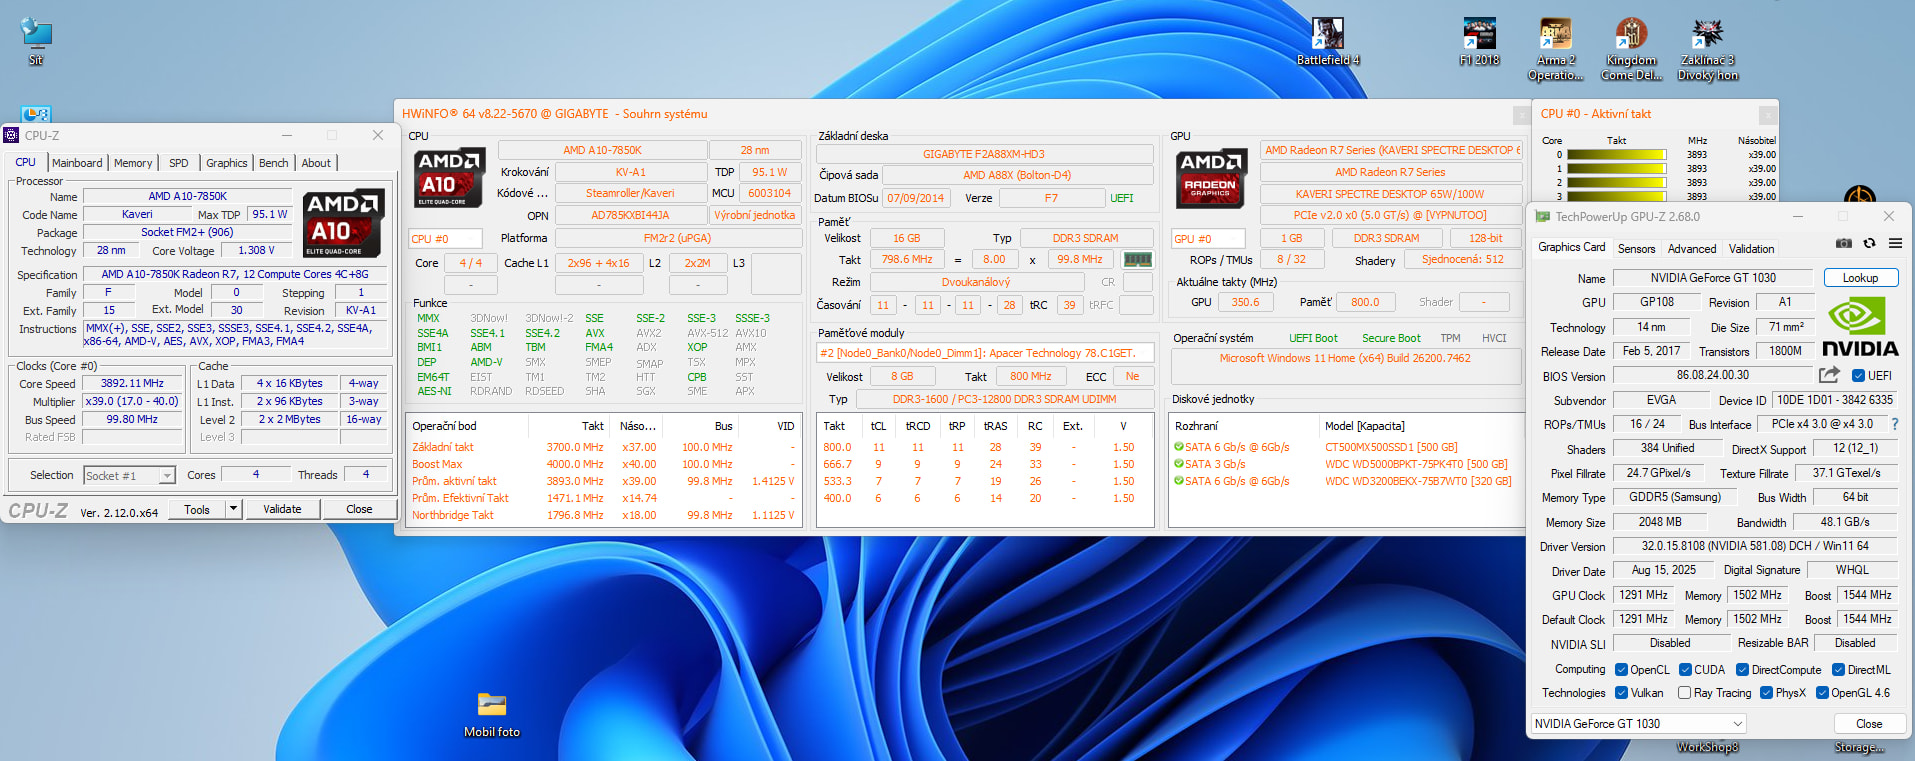Click the Bus Interface question mark icon
This screenshot has height=761, width=1915.
[1894, 424]
